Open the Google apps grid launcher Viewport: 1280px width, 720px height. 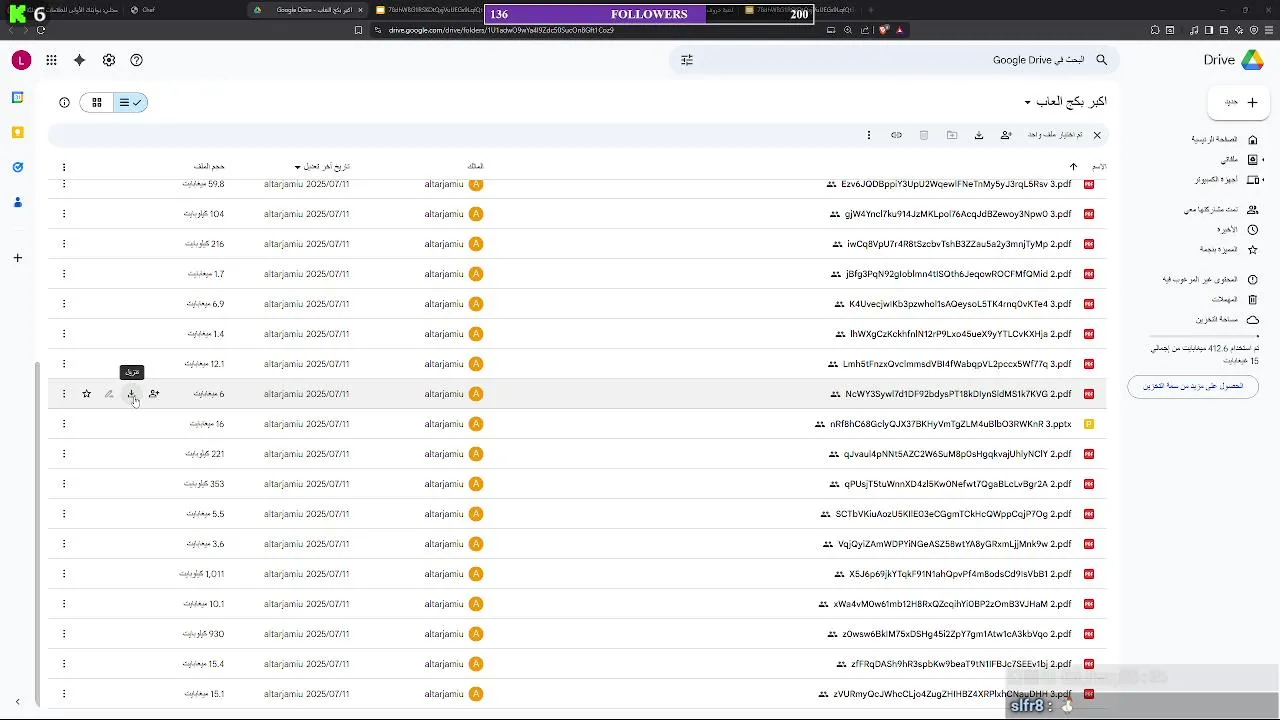coord(51,60)
